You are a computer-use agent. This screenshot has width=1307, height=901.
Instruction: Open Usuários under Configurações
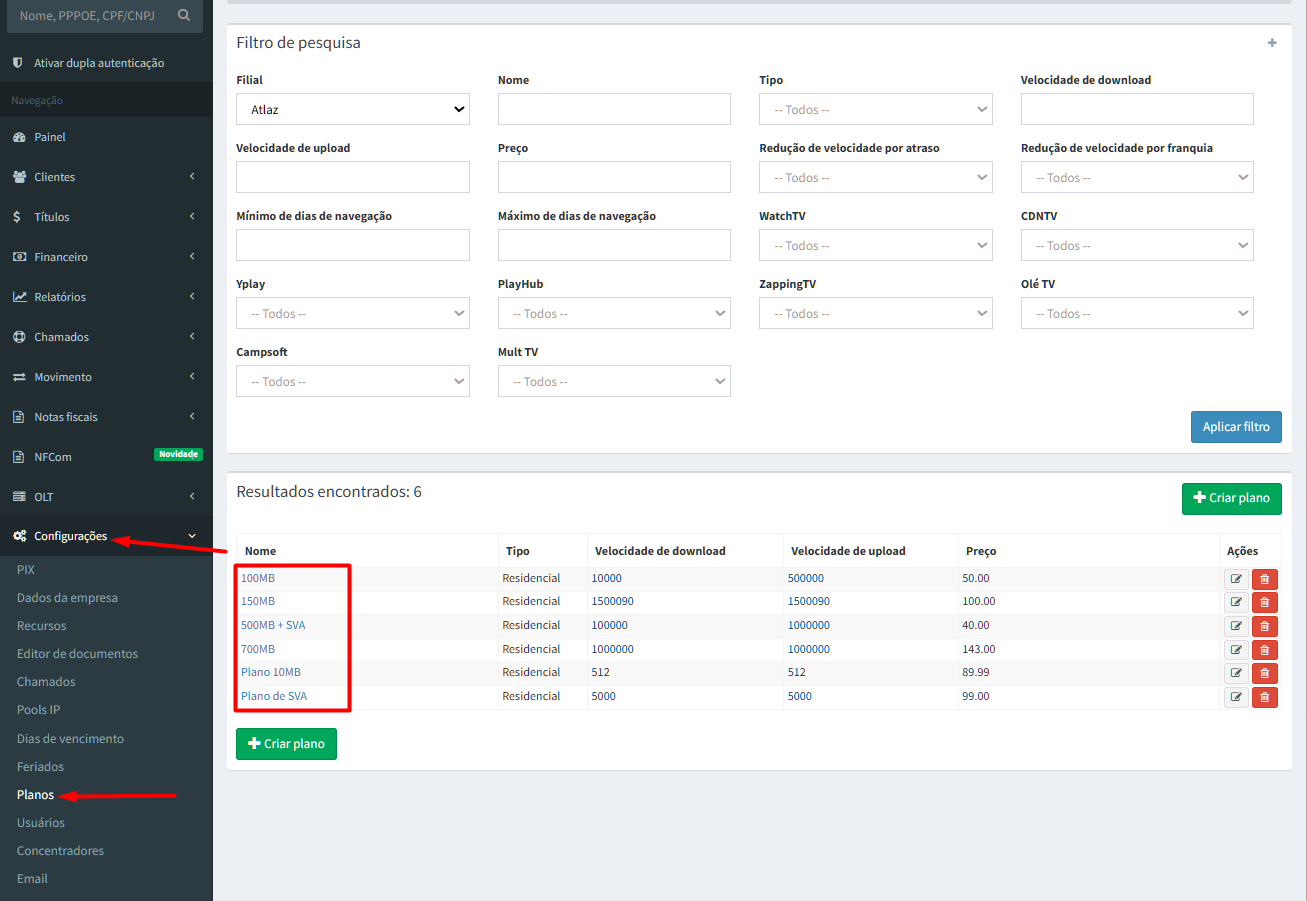[41, 823]
